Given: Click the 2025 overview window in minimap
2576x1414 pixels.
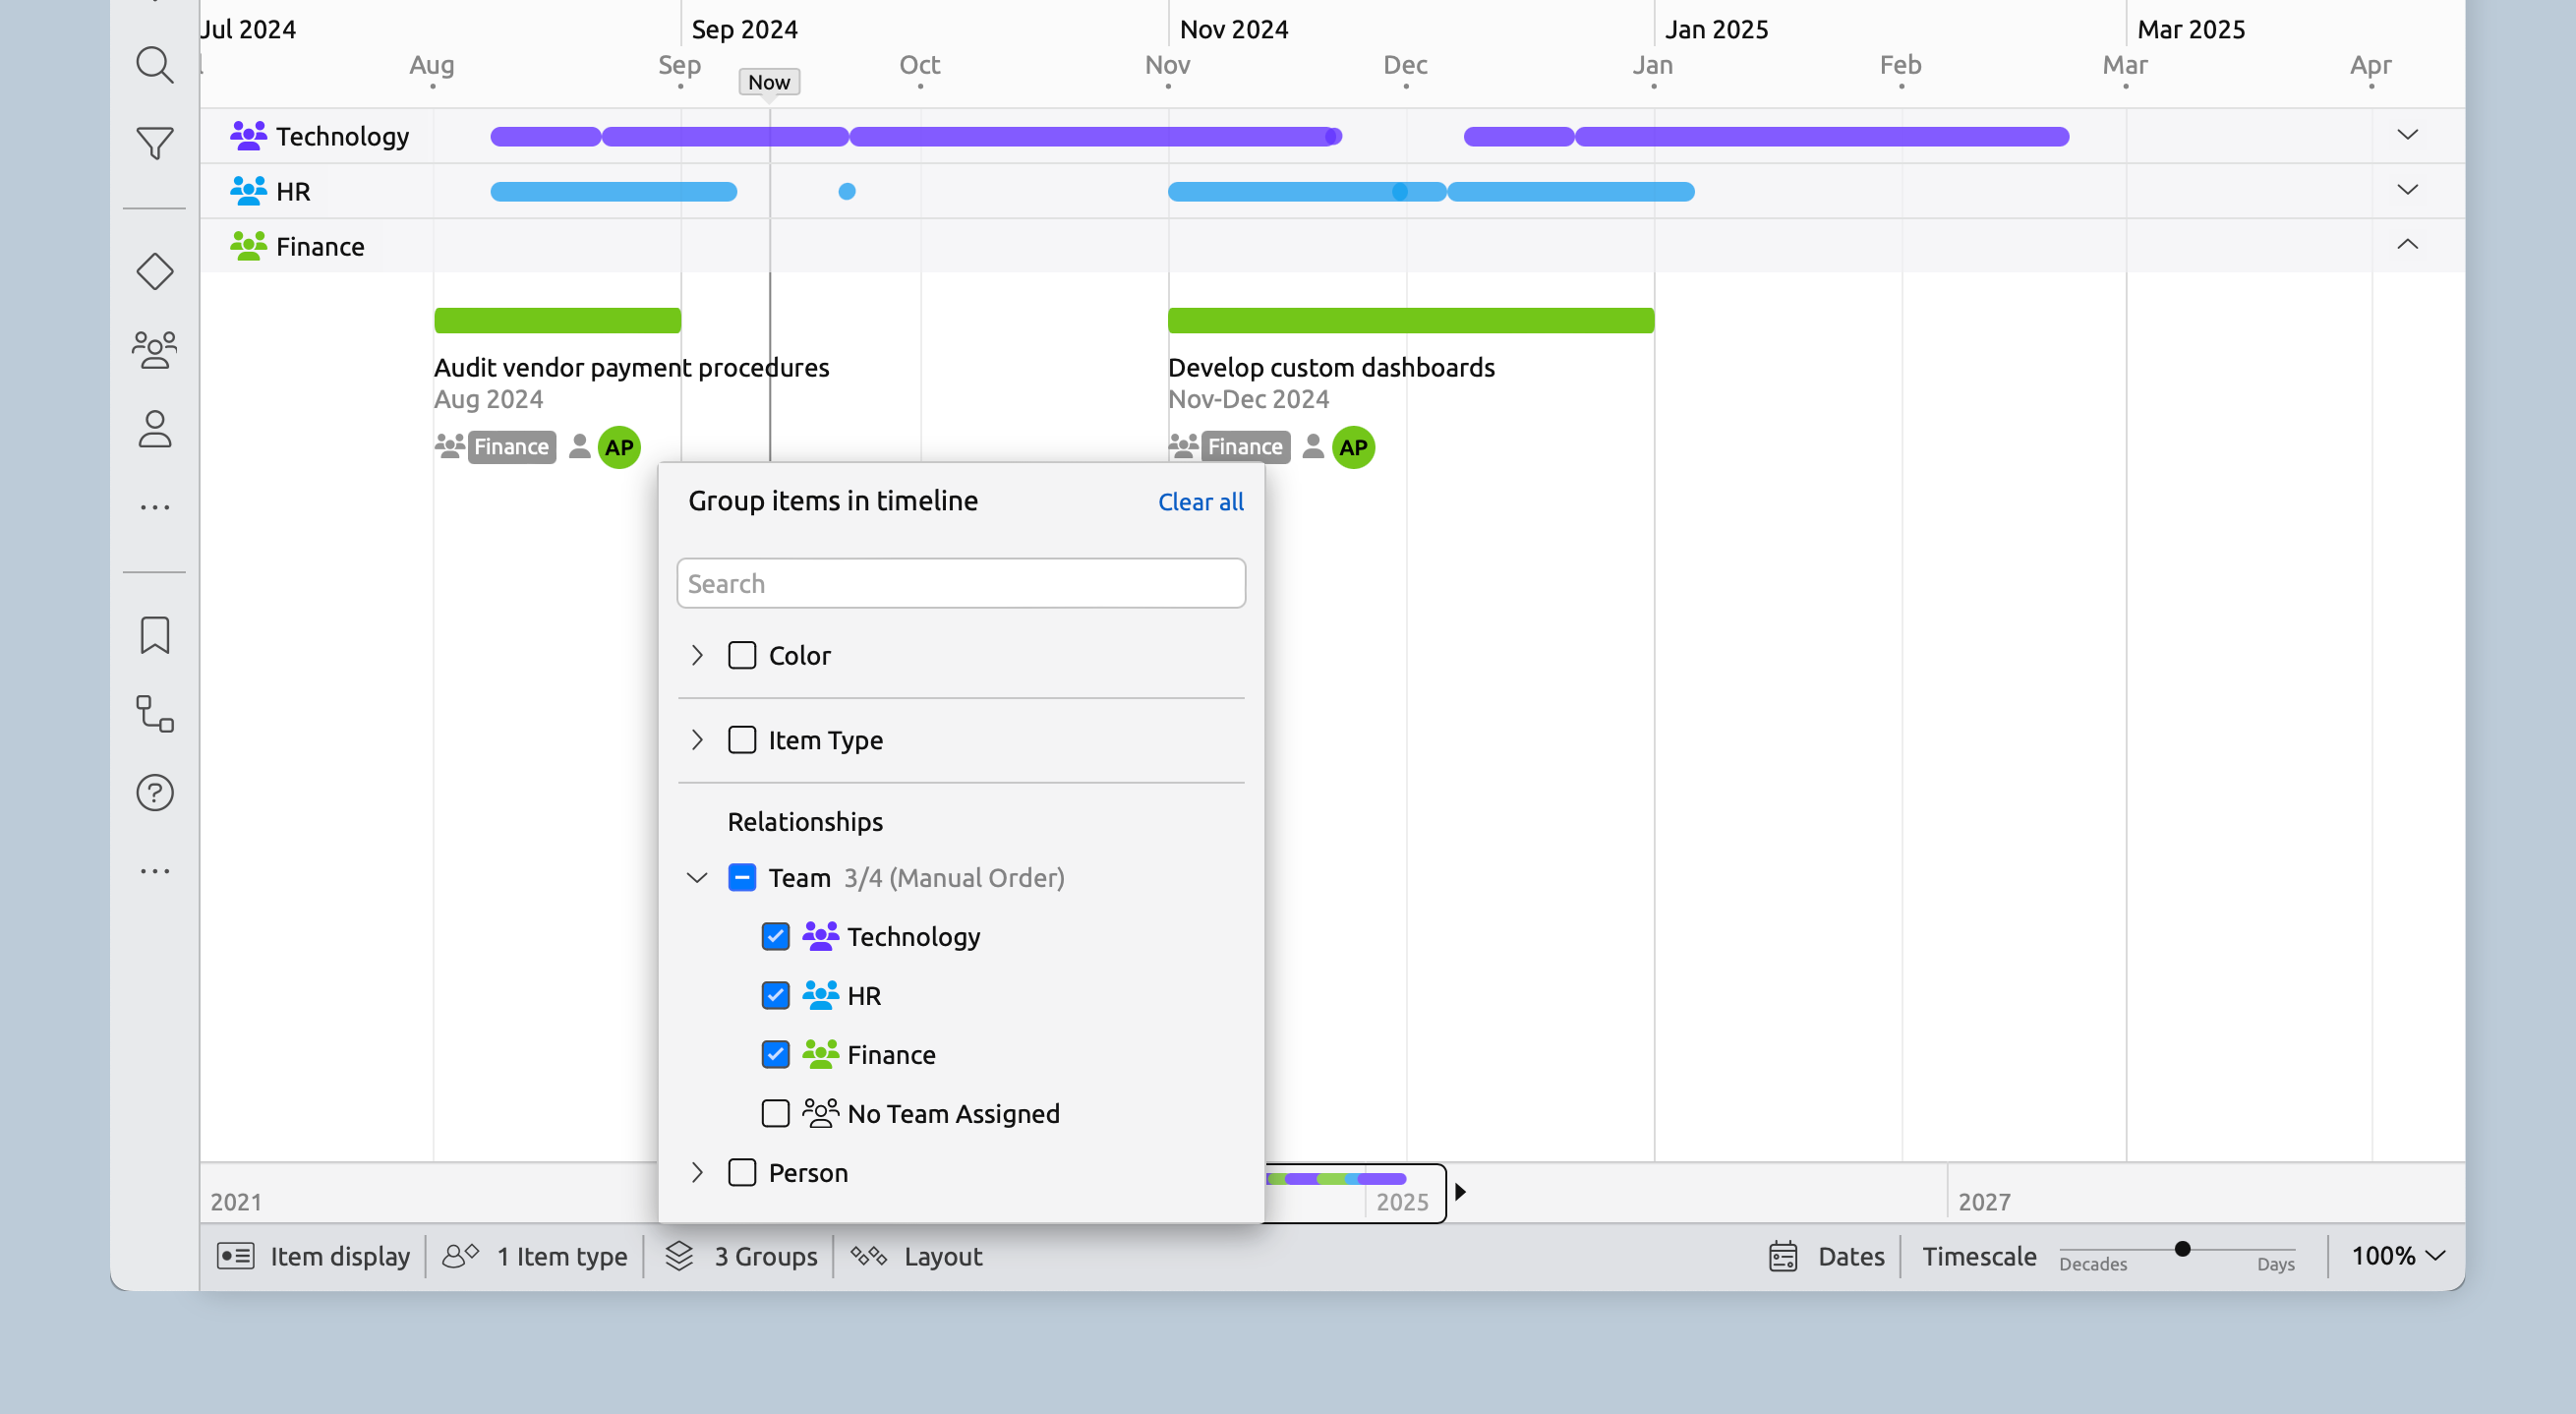Looking at the screenshot, I should point(1355,1192).
